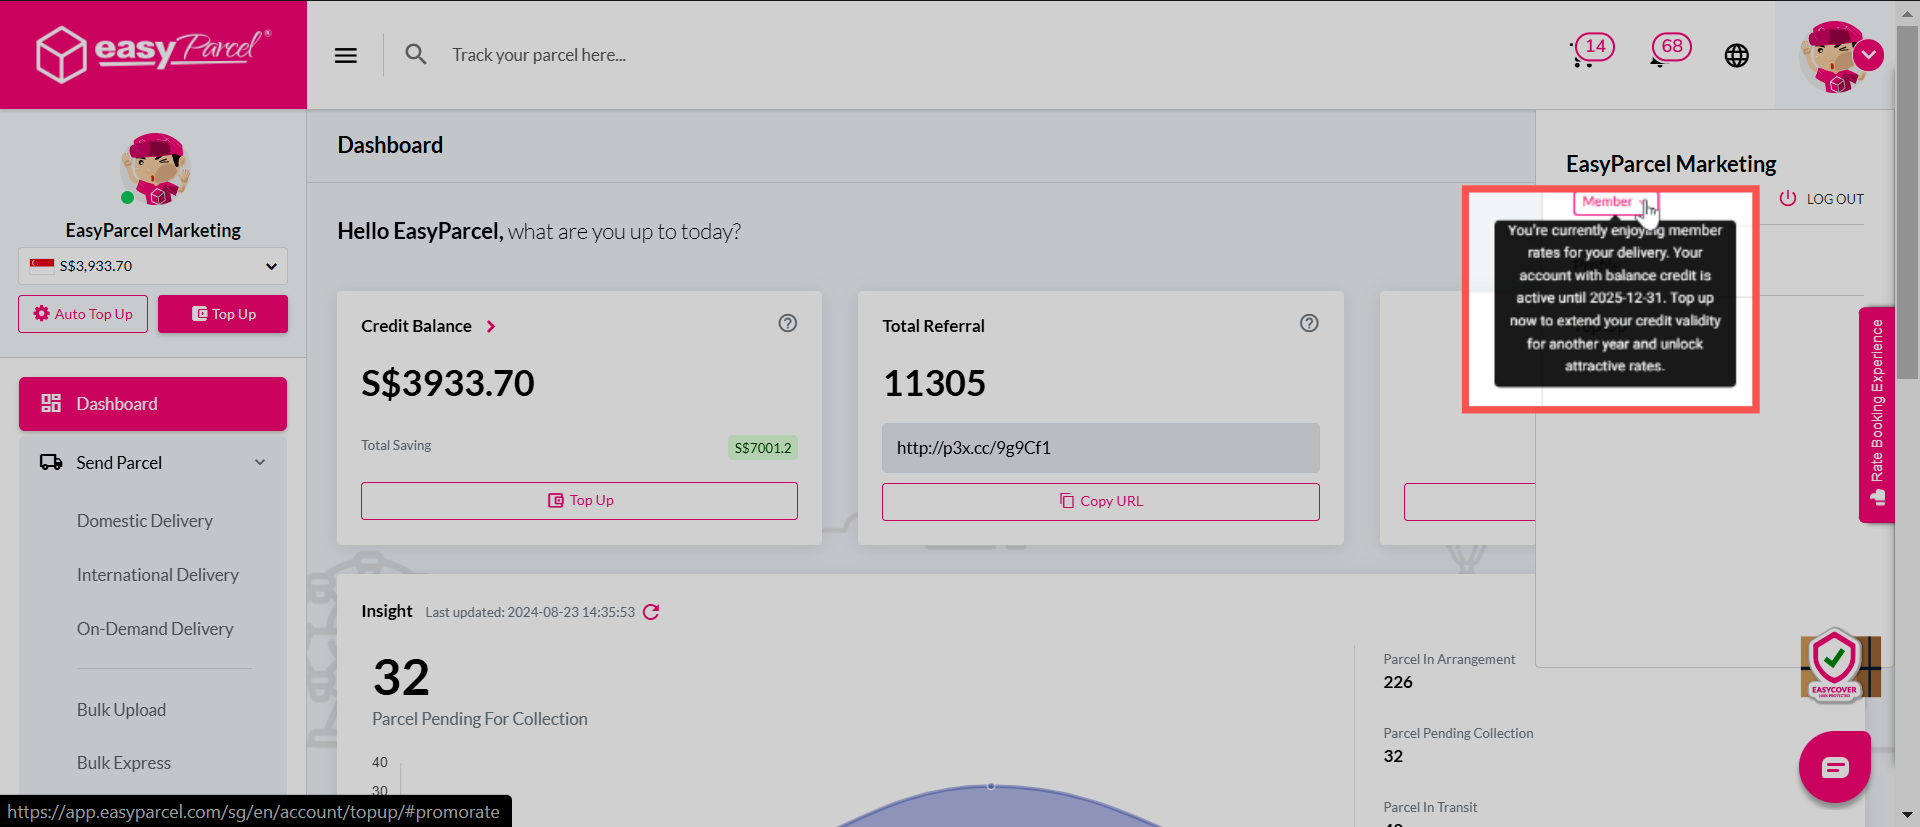Click the referral URL field
Viewport: 1920px width, 827px height.
(1100, 448)
